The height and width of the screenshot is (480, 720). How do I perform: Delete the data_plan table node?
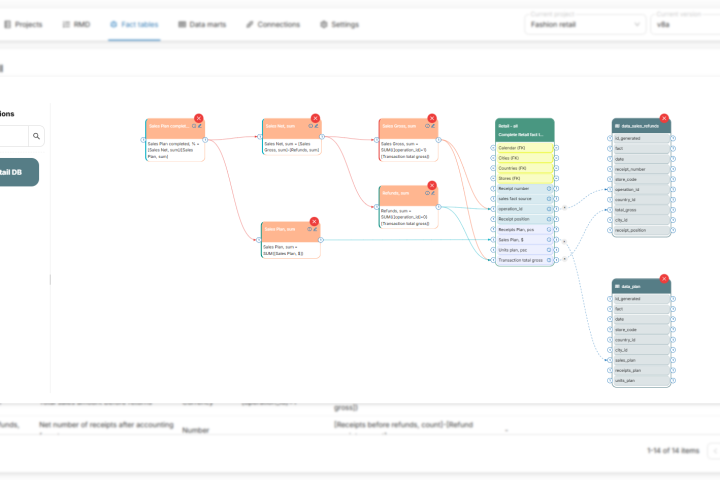(664, 278)
